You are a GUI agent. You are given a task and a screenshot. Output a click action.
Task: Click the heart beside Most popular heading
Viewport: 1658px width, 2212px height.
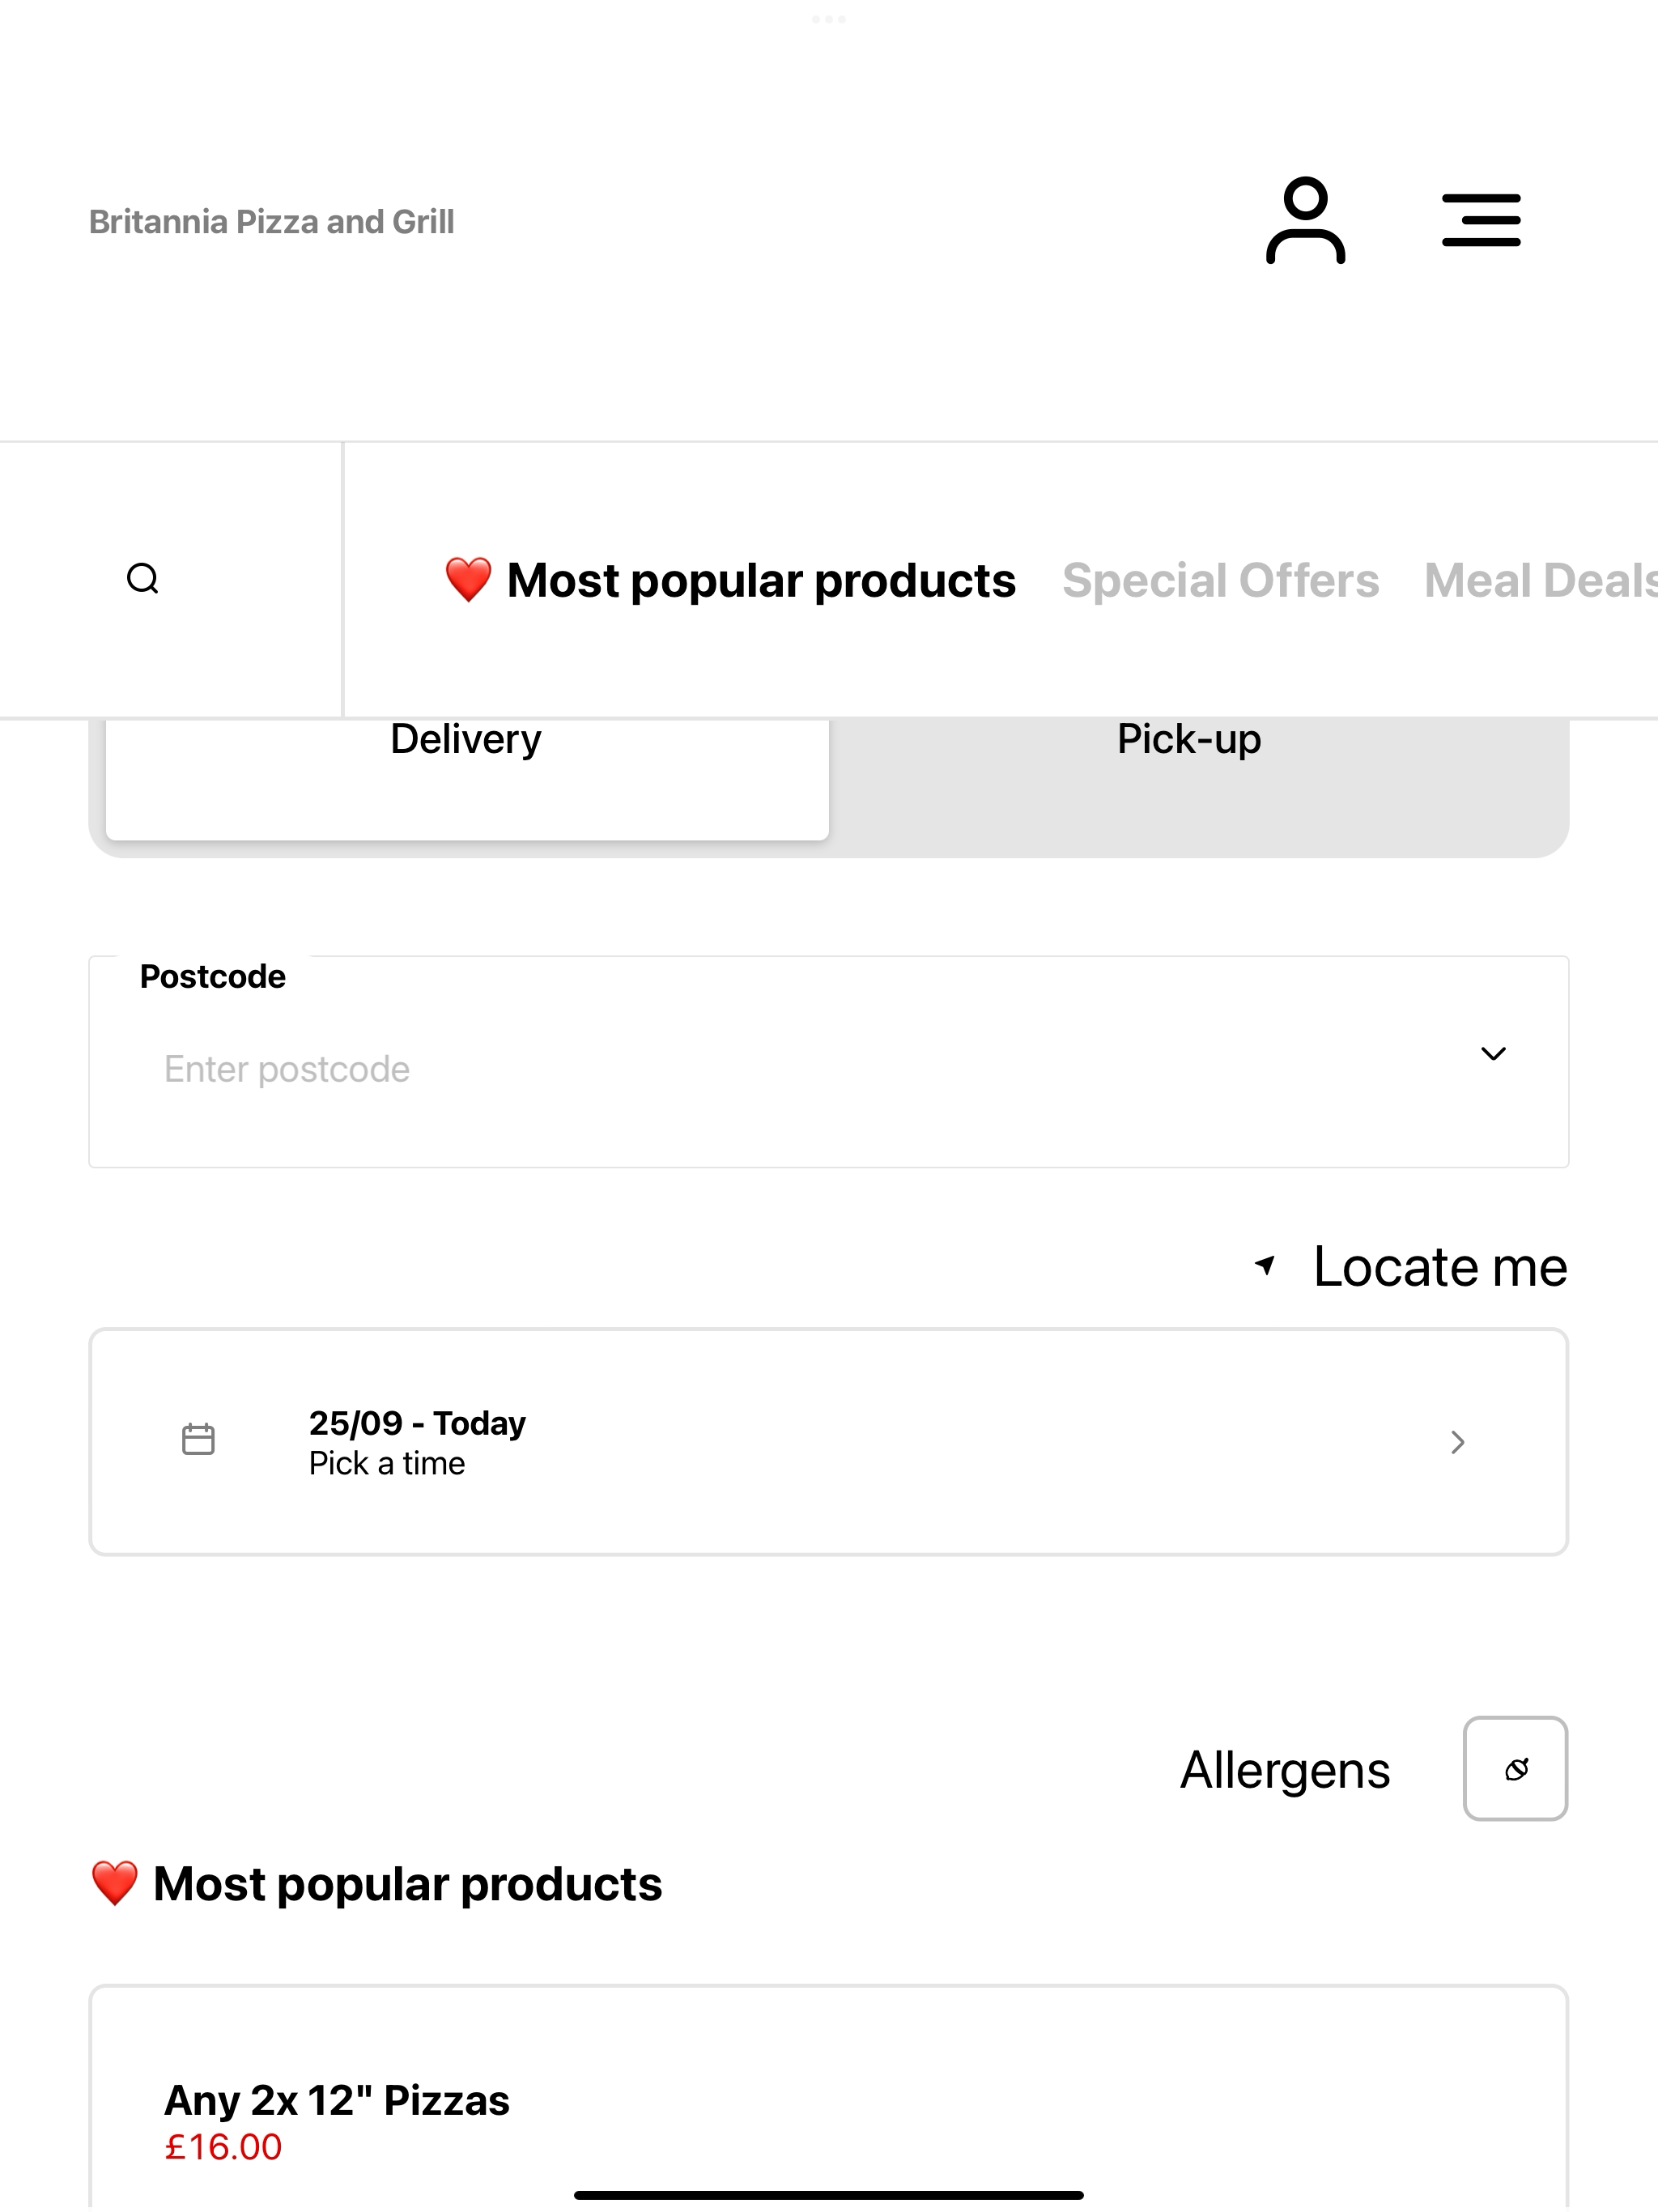click(x=114, y=1883)
